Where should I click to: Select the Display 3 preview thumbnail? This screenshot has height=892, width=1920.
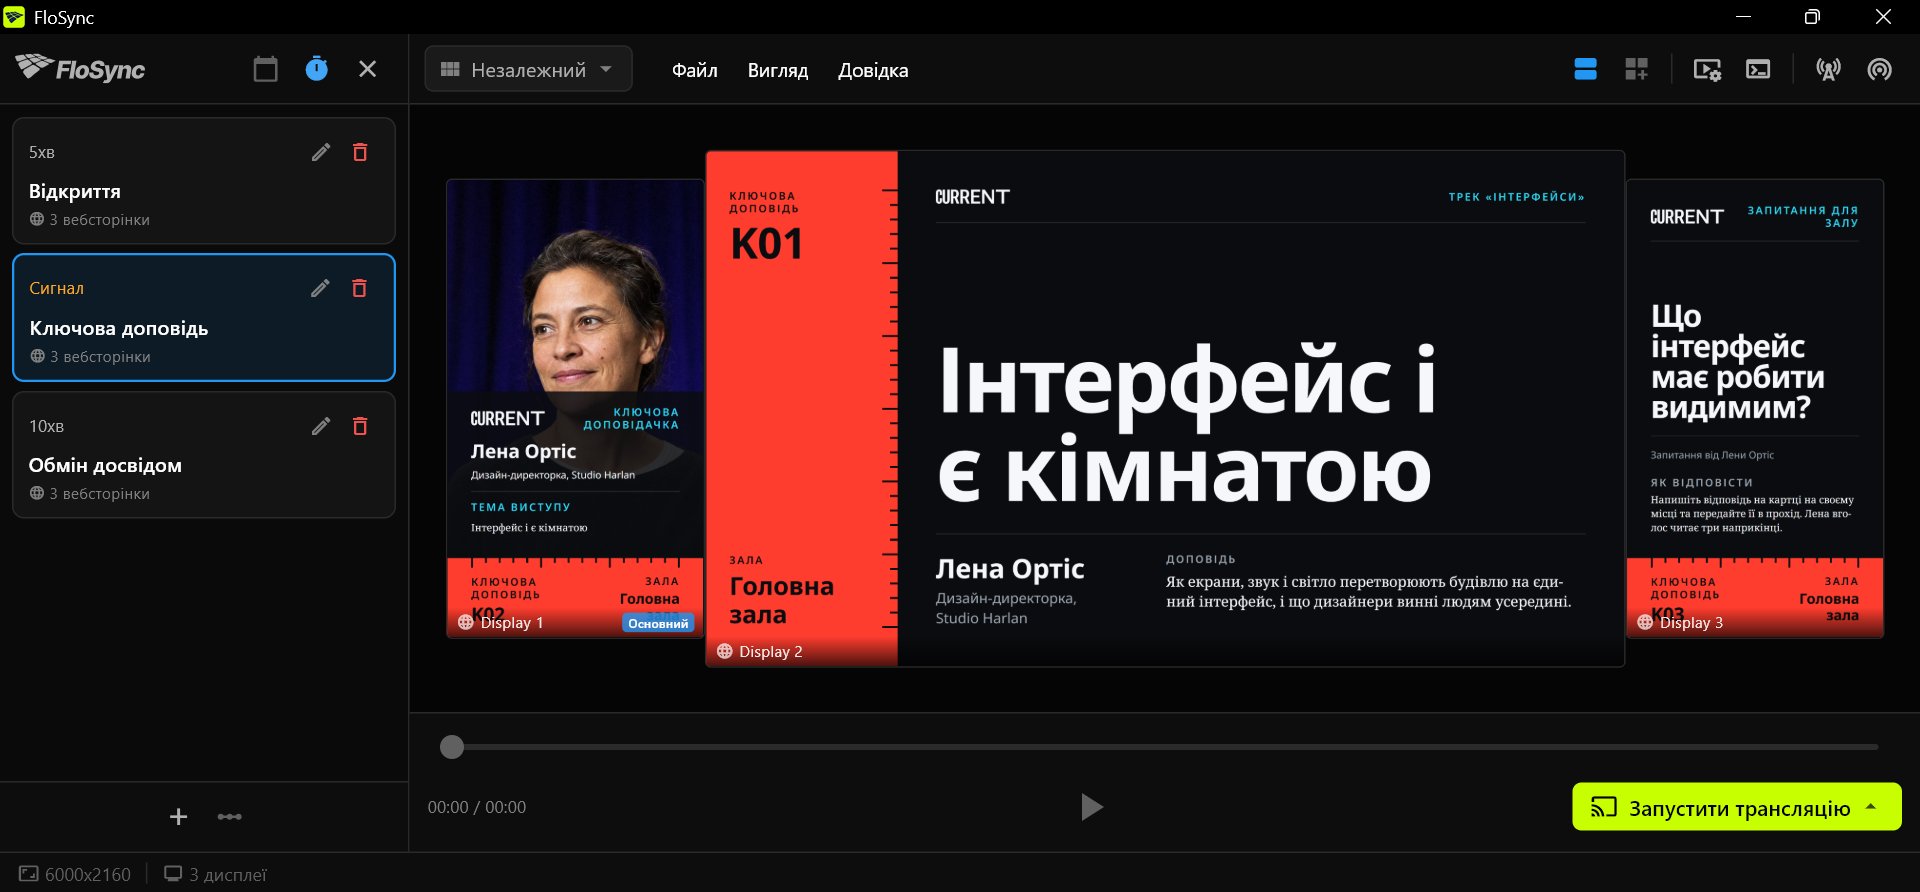click(x=1755, y=408)
